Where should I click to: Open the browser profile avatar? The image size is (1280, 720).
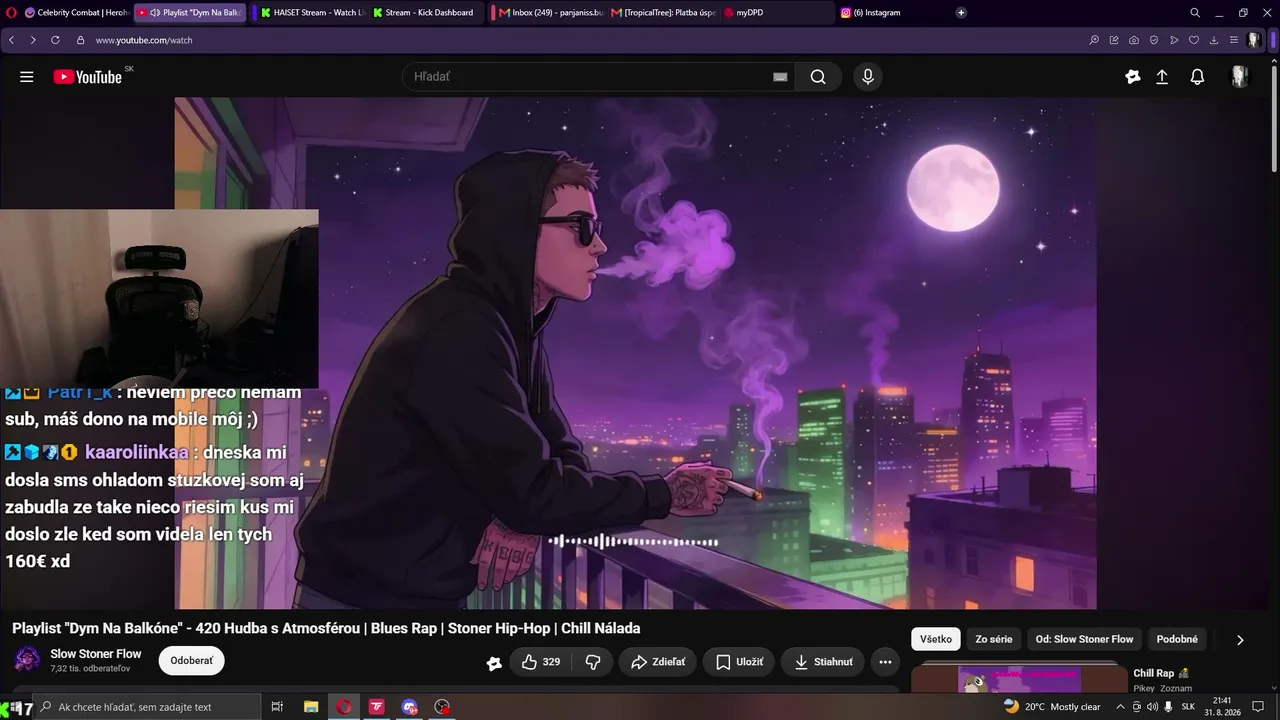(1254, 40)
